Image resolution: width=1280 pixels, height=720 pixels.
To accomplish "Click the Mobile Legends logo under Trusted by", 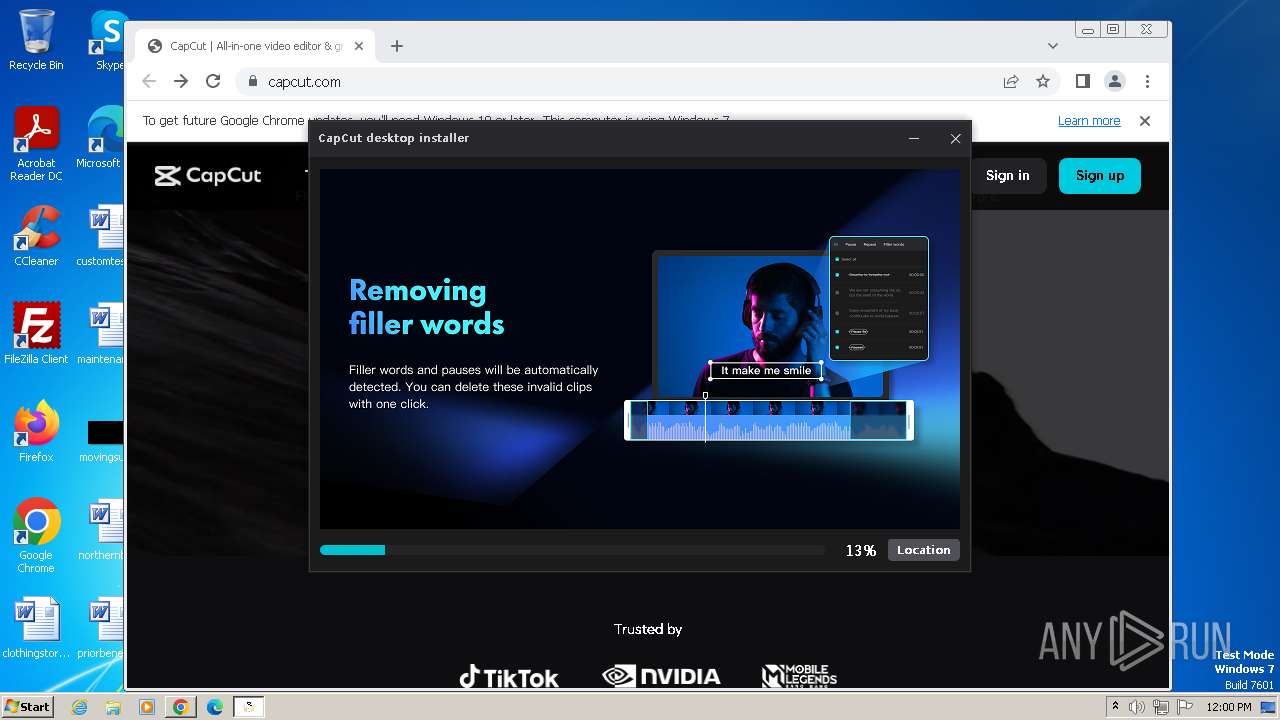I will [799, 676].
